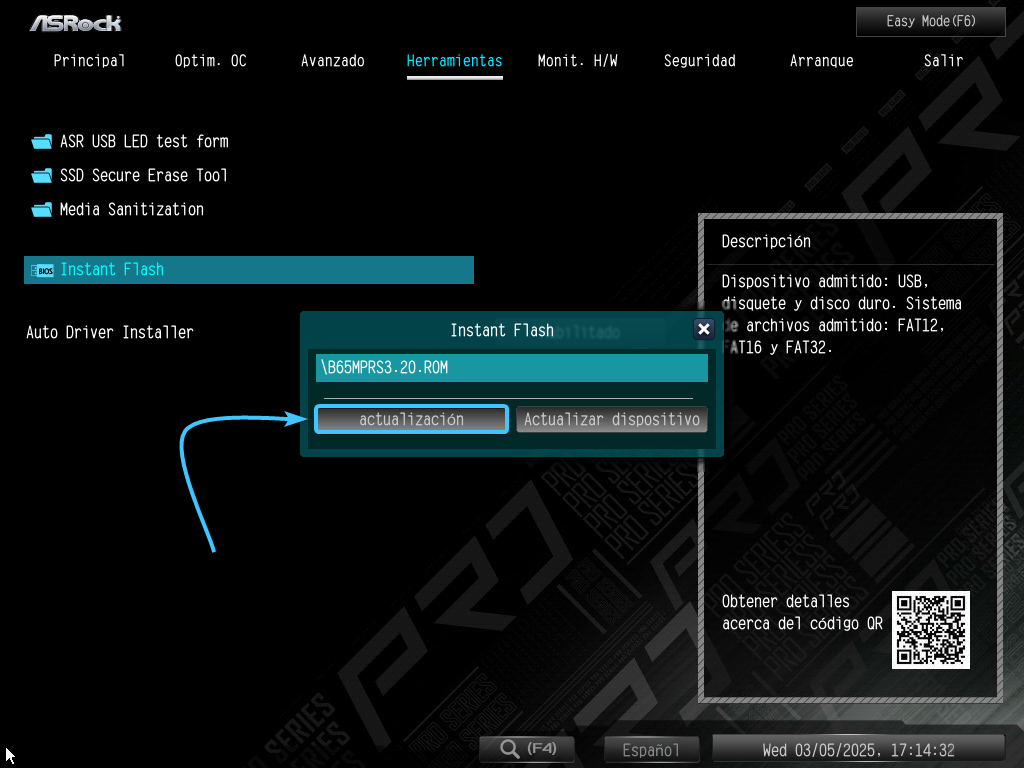Screen dimensions: 1024x768
Task: Go to the Avanzado tab
Action: coord(332,61)
